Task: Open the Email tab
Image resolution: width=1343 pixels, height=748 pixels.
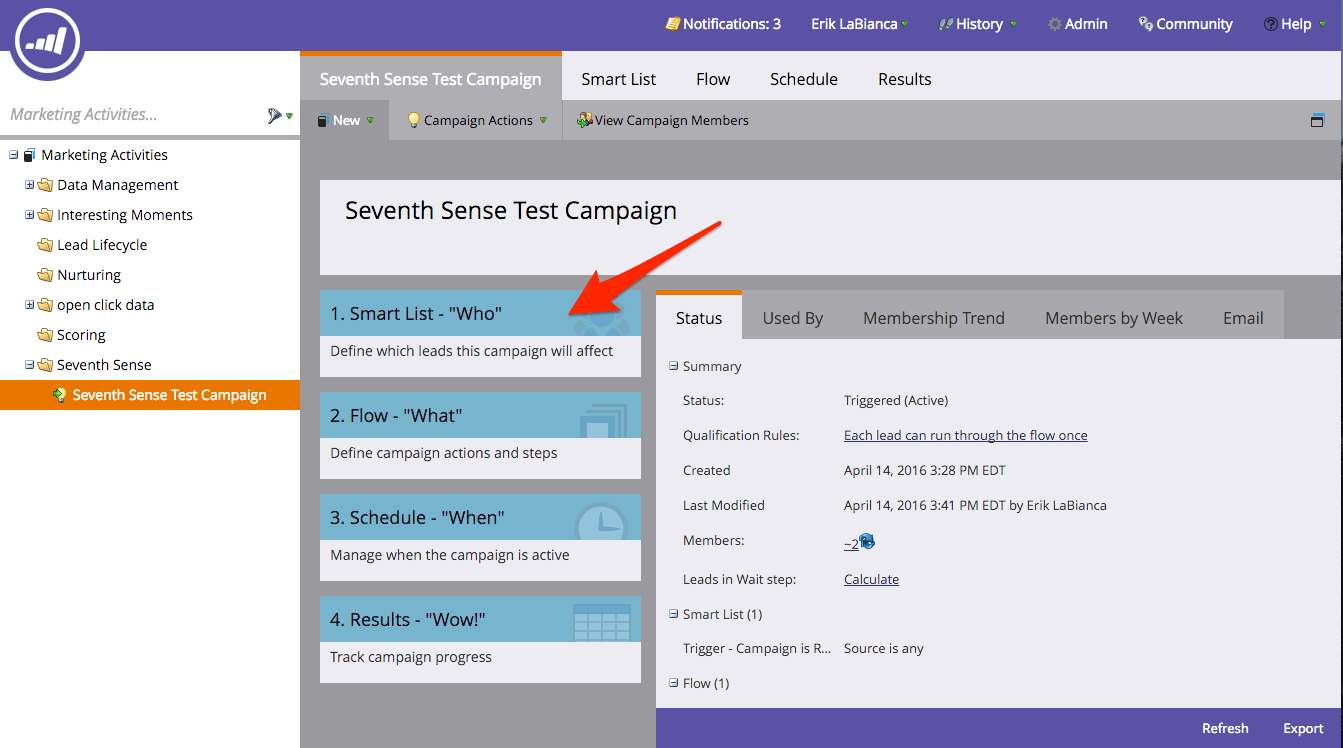Action: coord(1243,318)
